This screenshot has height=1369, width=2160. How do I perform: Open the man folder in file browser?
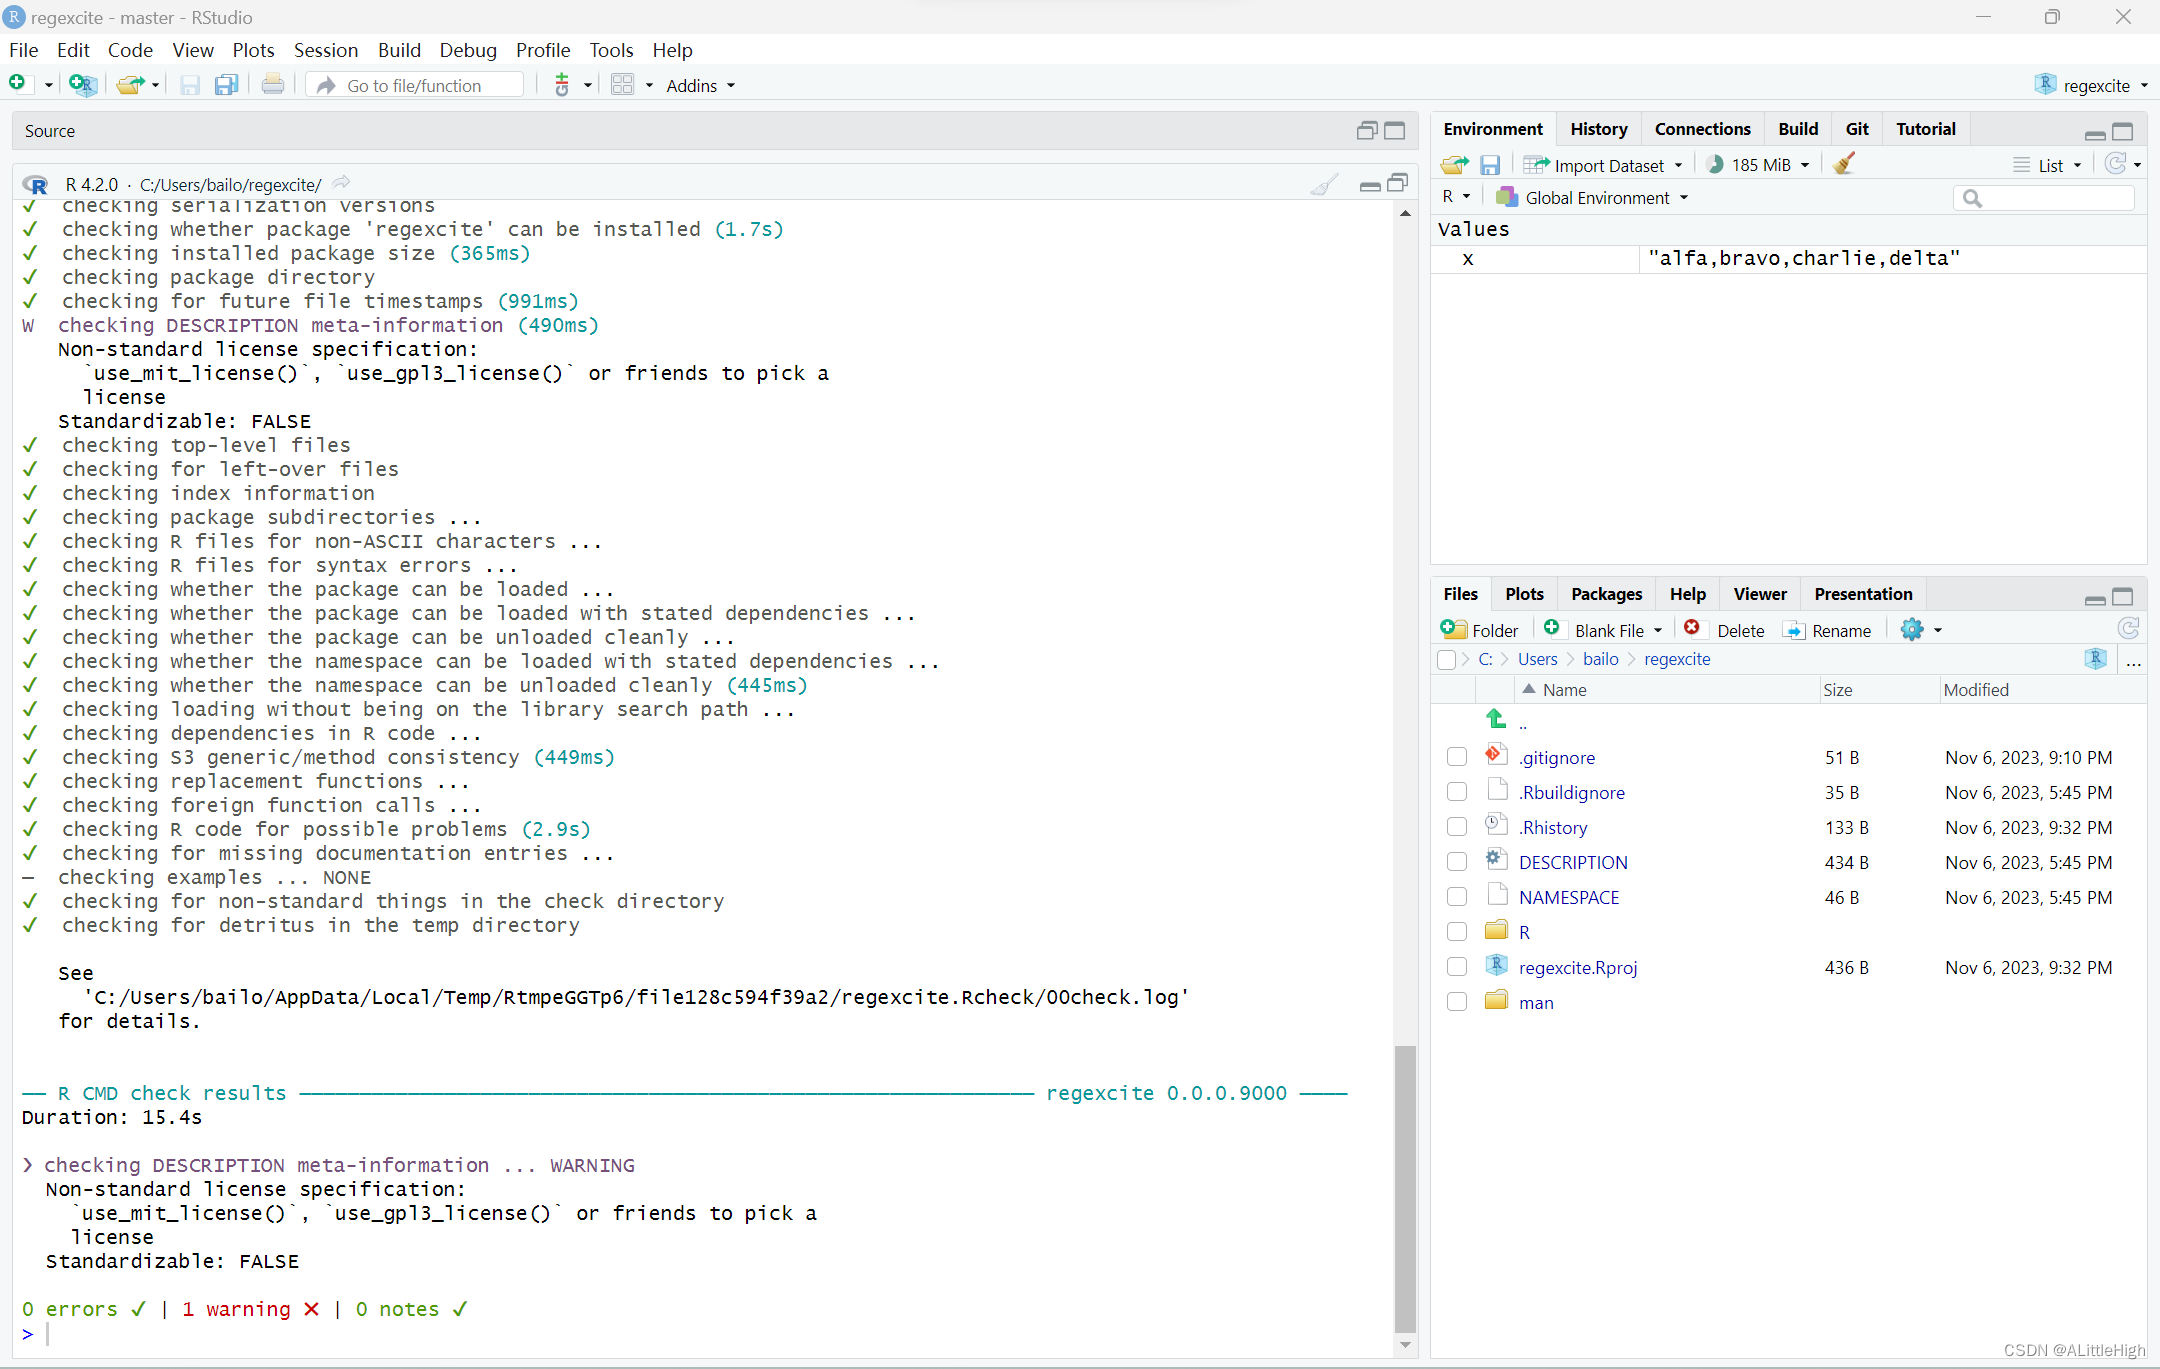pos(1537,1002)
